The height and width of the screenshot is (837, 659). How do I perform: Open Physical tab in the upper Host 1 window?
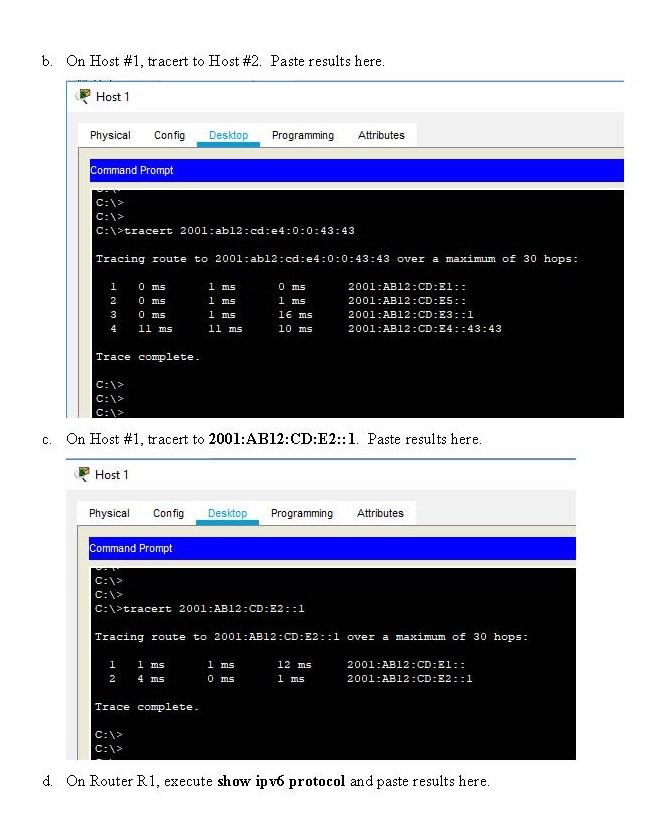click(110, 135)
